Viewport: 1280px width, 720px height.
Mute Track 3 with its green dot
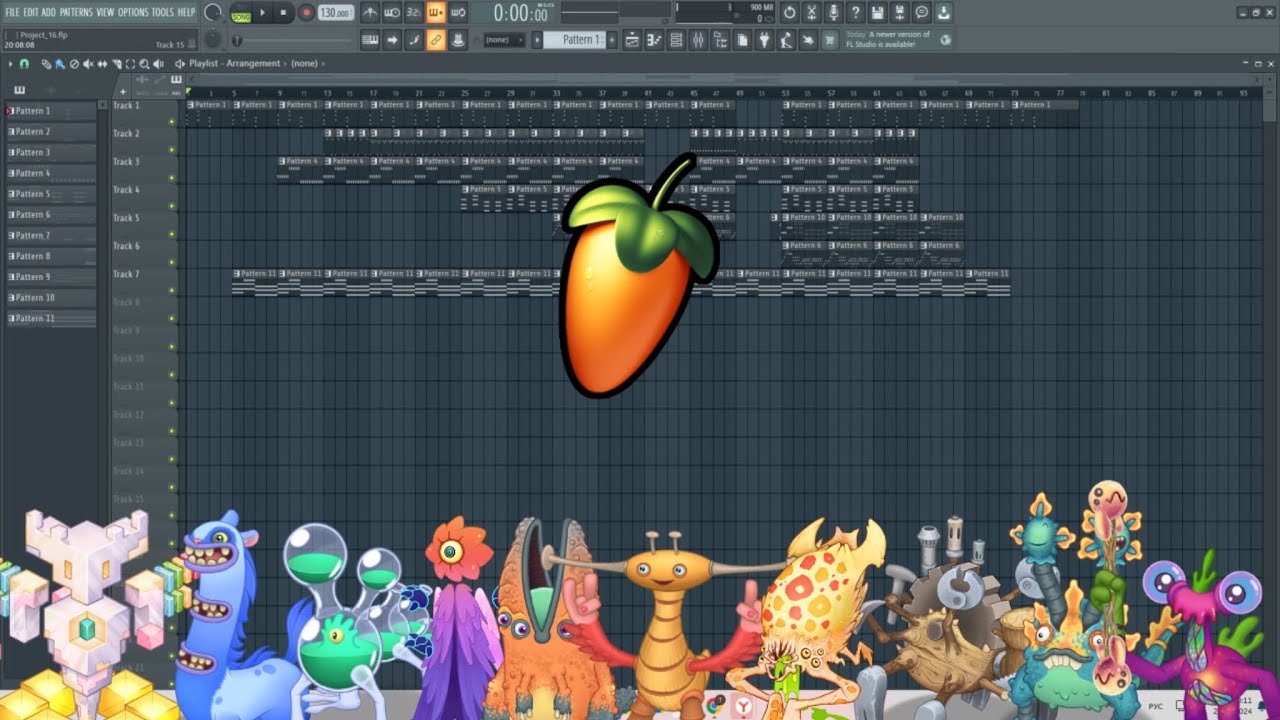[x=172, y=178]
